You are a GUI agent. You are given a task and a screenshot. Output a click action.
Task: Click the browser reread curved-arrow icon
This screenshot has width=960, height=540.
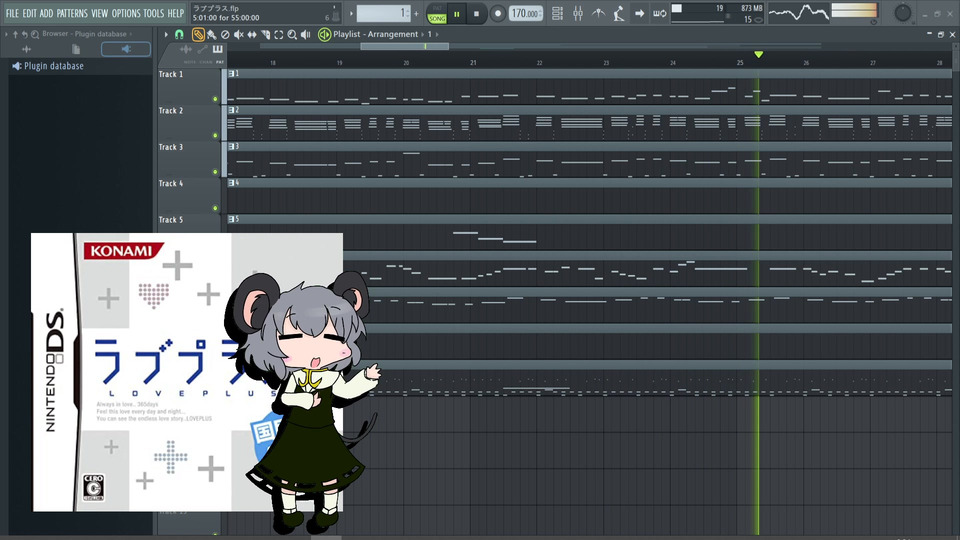click(x=24, y=34)
